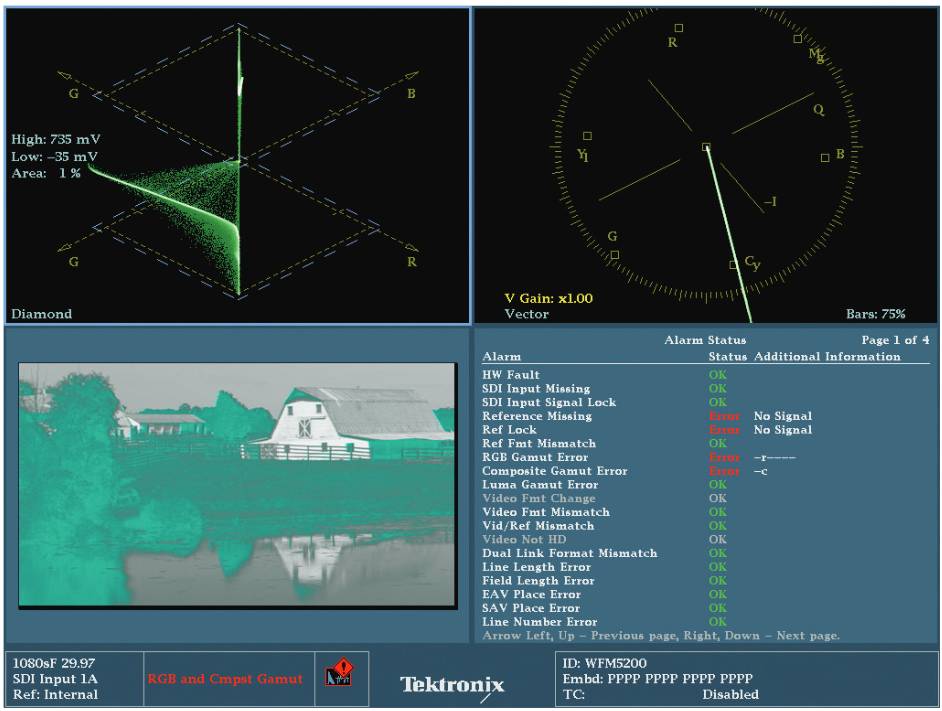This screenshot has height=711, width=942.
Task: Click the EAV Place Error row
Action: point(705,594)
